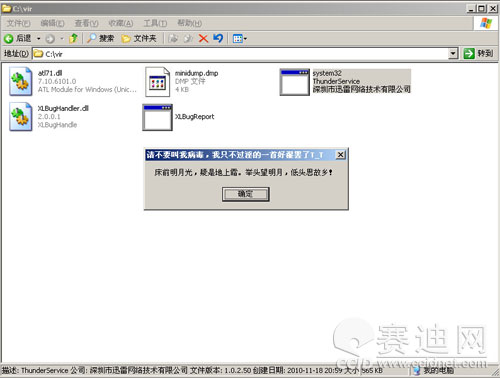The height and width of the screenshot is (378, 500).
Task: Click the system32 file name label
Action: coord(327,73)
